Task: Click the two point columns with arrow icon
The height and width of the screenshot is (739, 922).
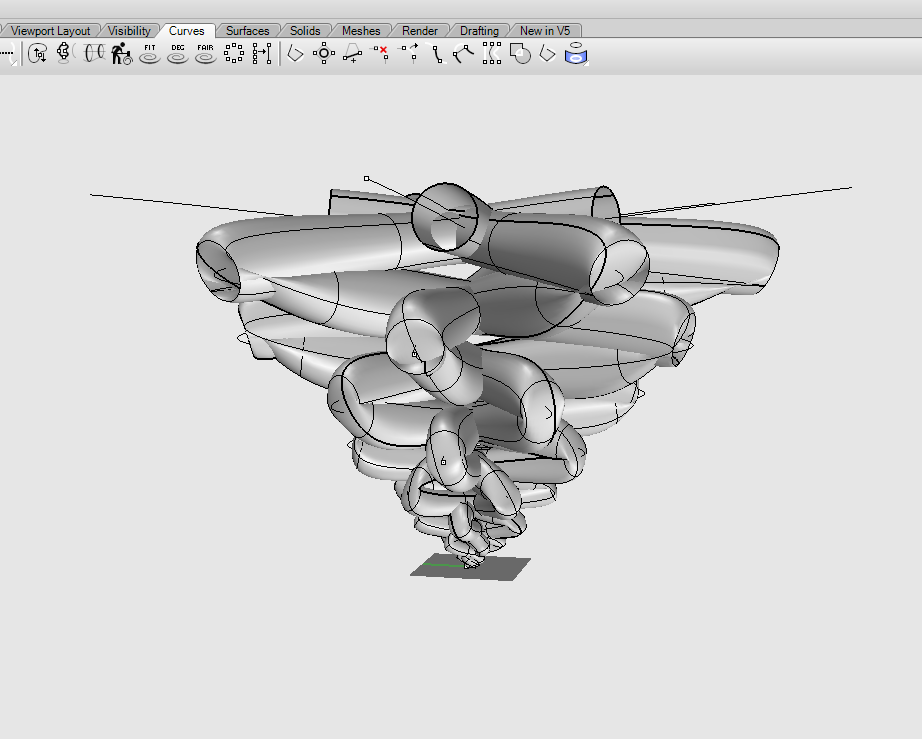Action: coord(262,53)
